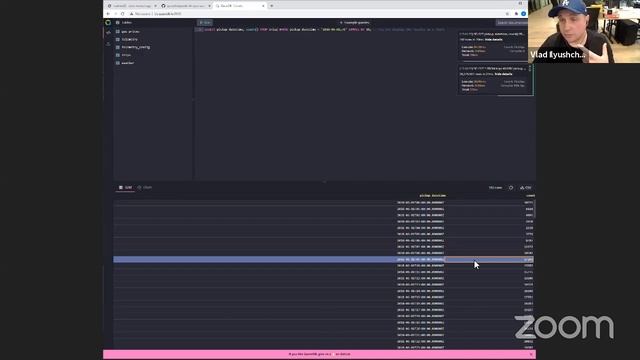Image resolution: width=640 pixels, height=360 pixels.
Task: Hide details of first query notification
Action: [x=493, y=40]
